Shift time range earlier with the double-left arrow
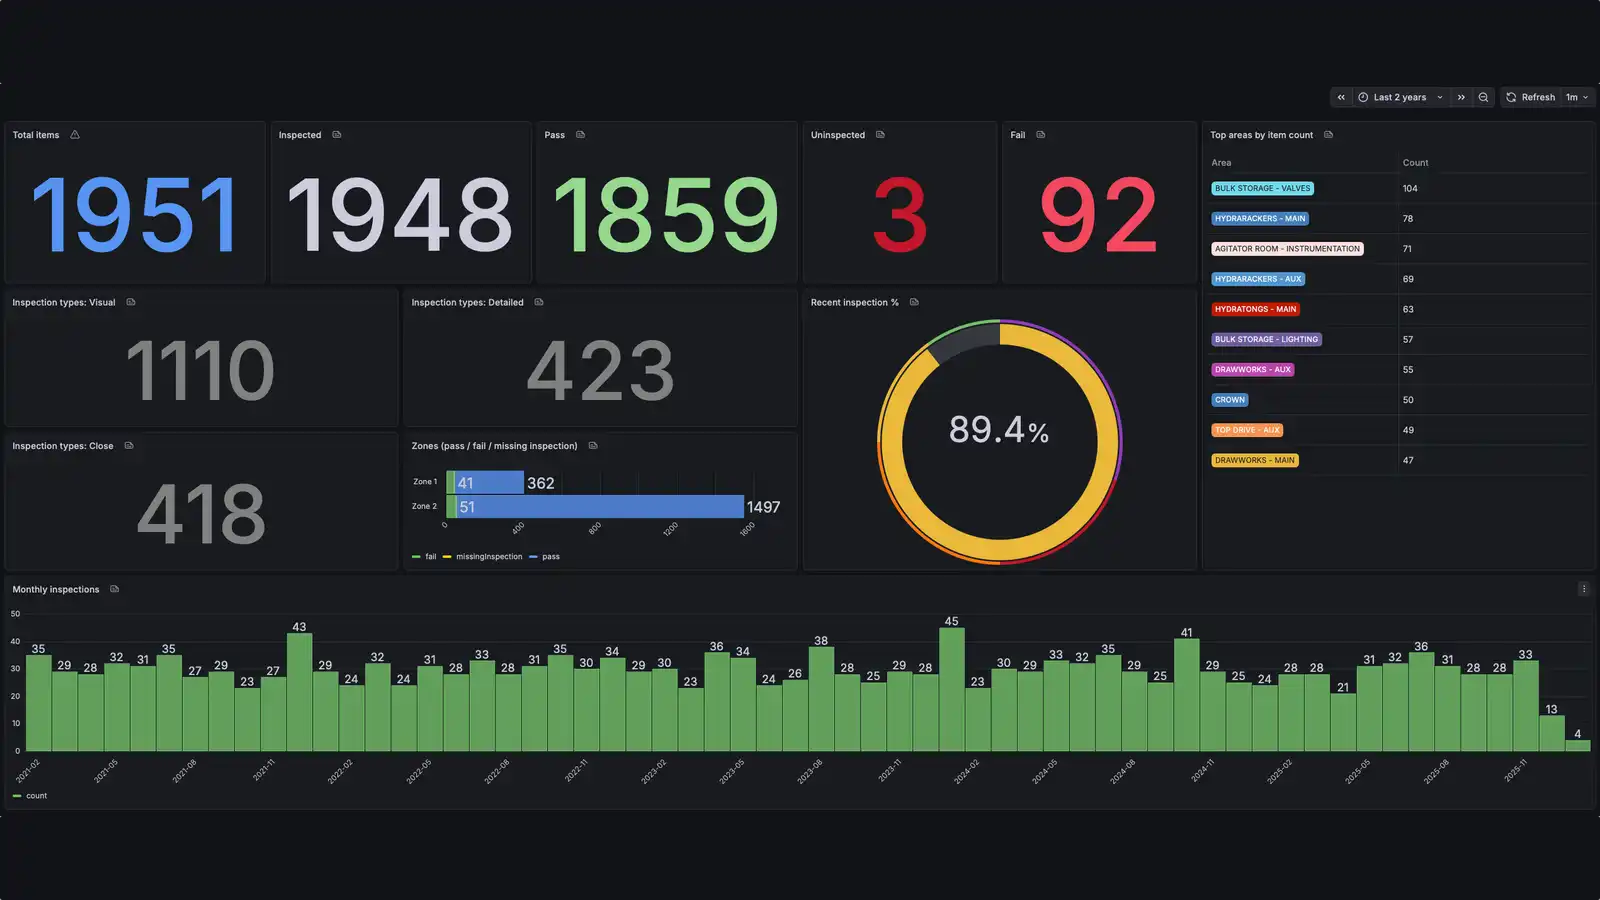 tap(1341, 96)
